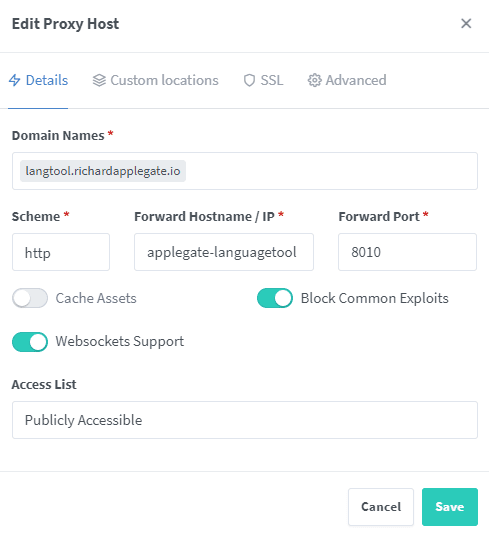Image resolution: width=489 pixels, height=535 pixels.
Task: Go to the Advanced tab label
Action: click(356, 81)
